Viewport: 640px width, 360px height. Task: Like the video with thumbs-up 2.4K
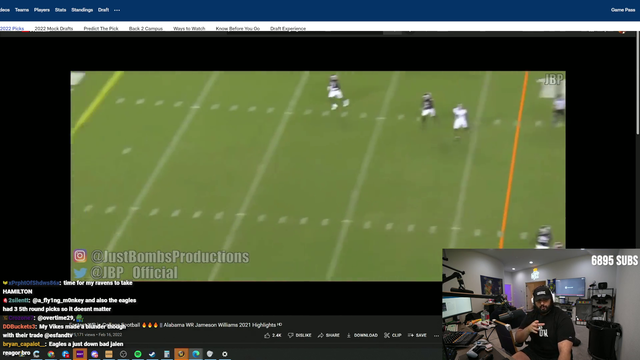click(273, 336)
